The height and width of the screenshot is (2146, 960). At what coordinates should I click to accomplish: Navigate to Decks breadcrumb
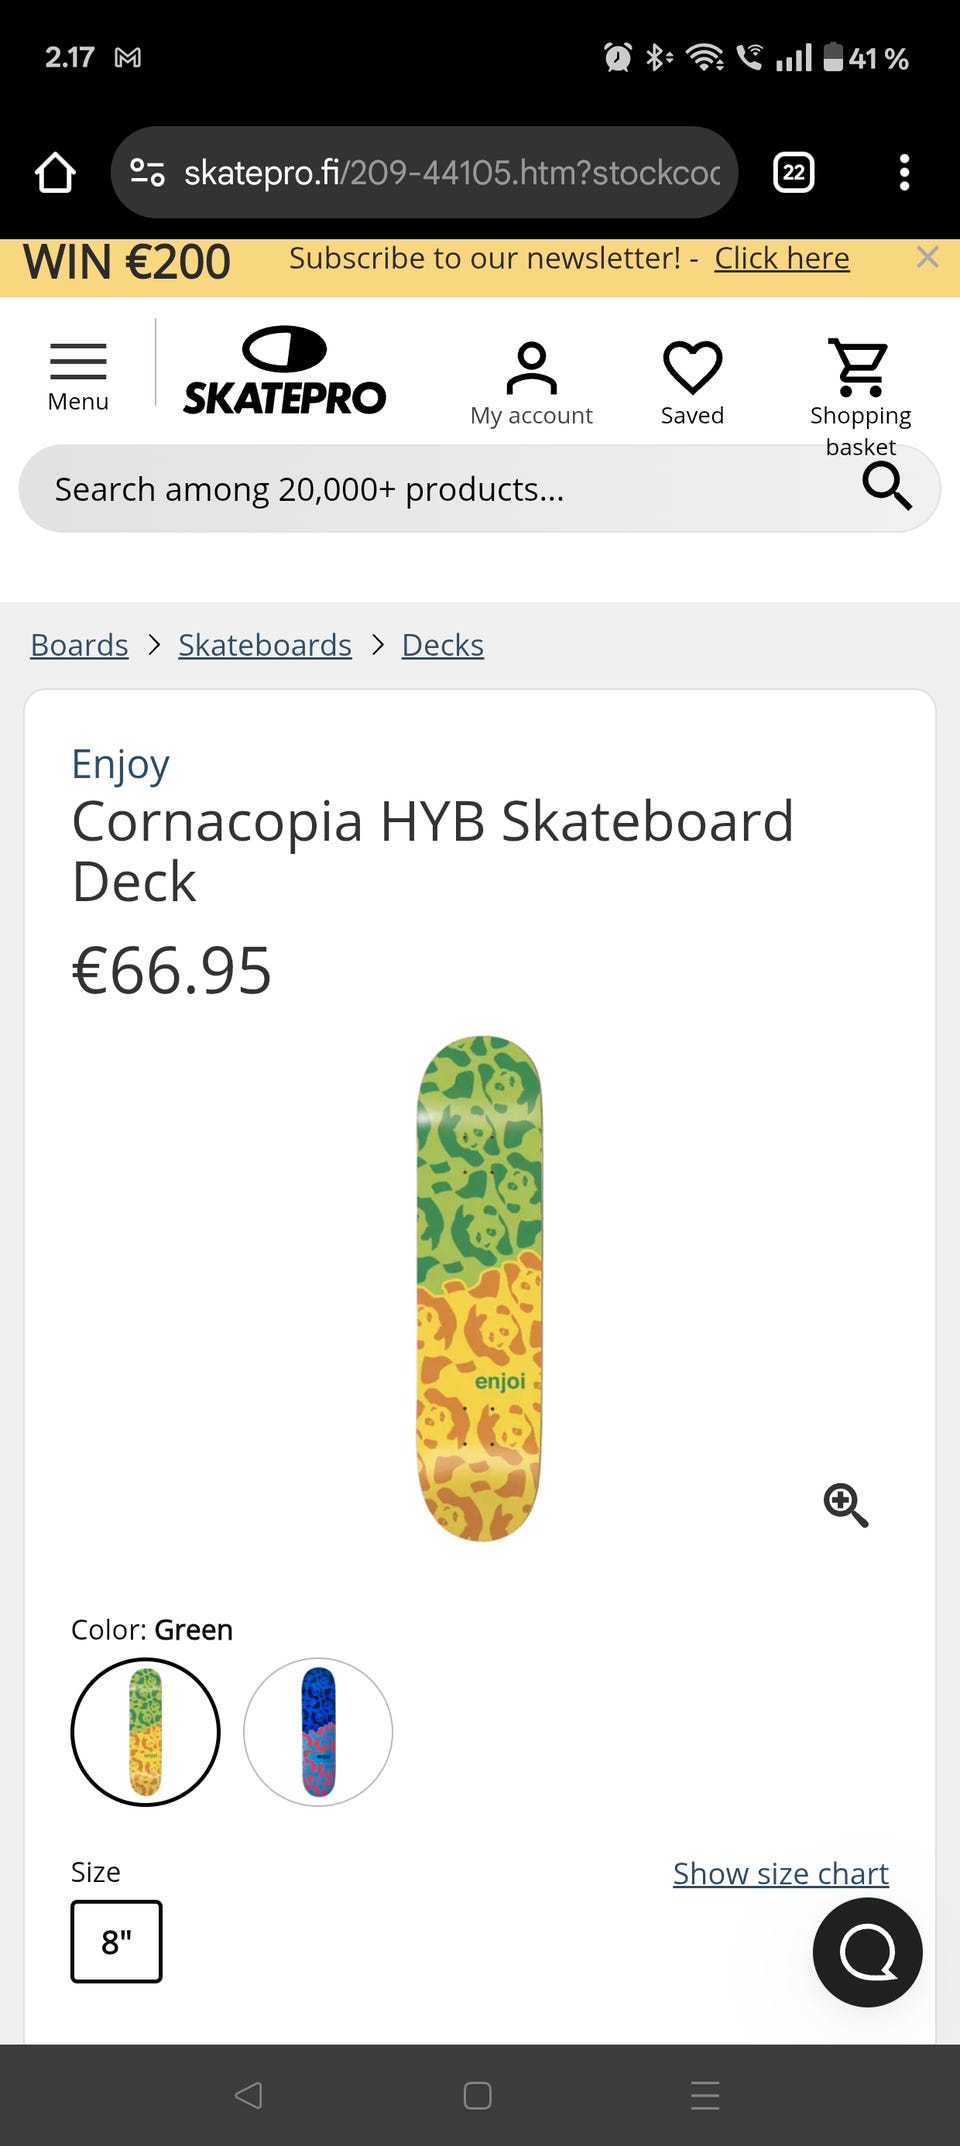point(442,645)
